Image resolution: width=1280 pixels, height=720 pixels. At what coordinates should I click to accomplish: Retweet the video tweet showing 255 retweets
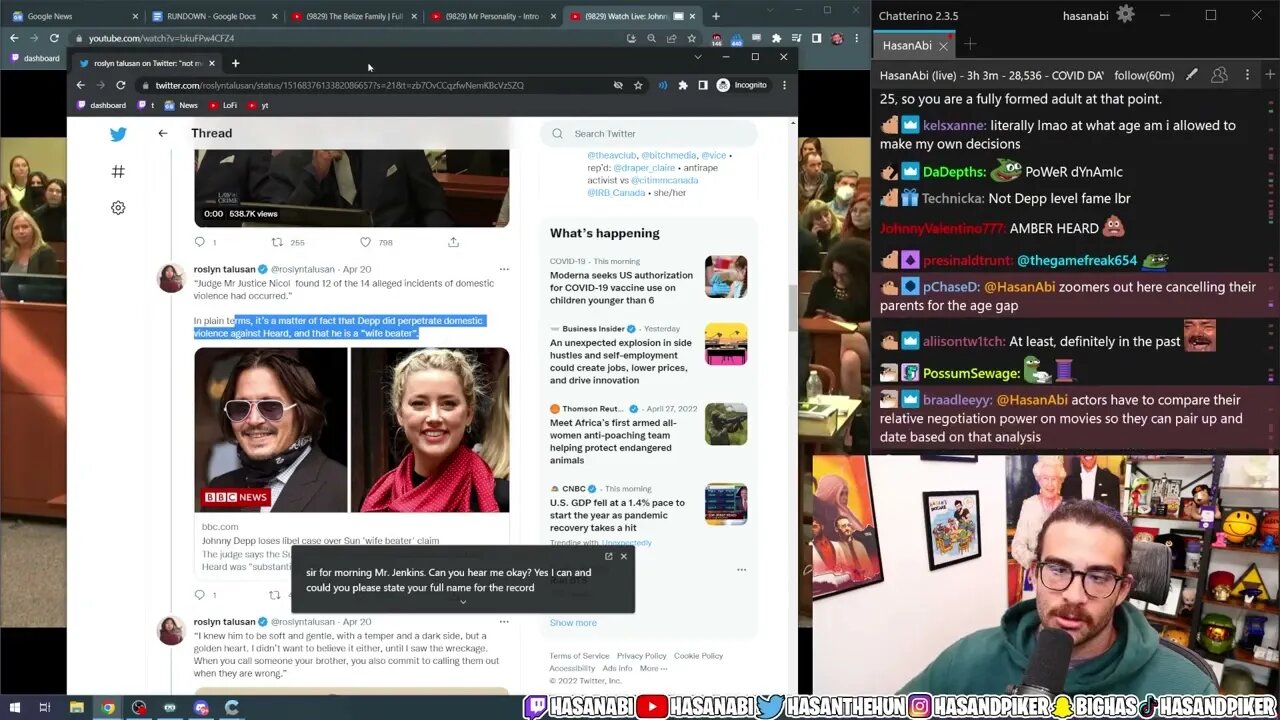tap(277, 242)
